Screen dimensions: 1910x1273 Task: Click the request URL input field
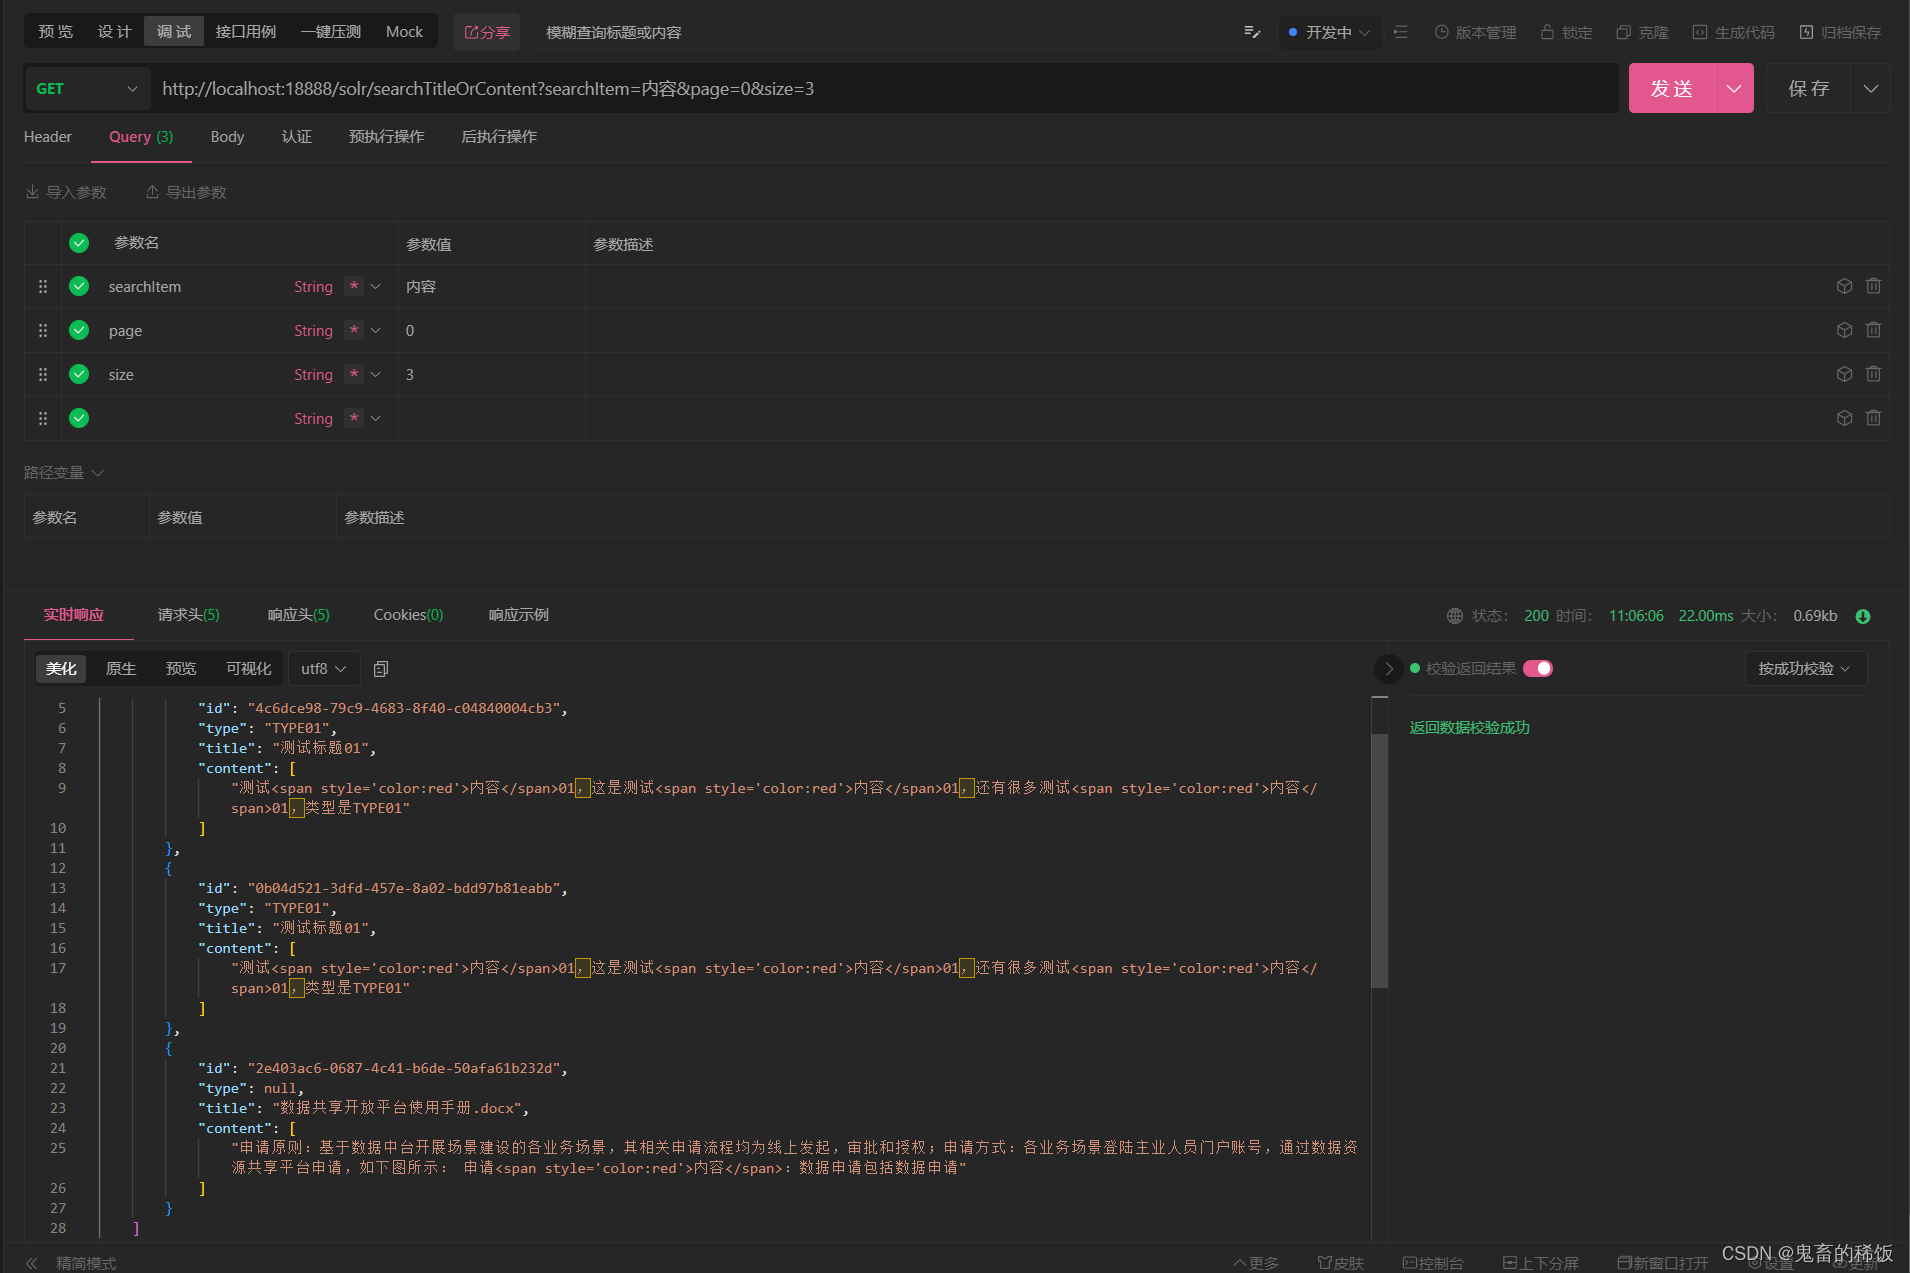click(885, 88)
